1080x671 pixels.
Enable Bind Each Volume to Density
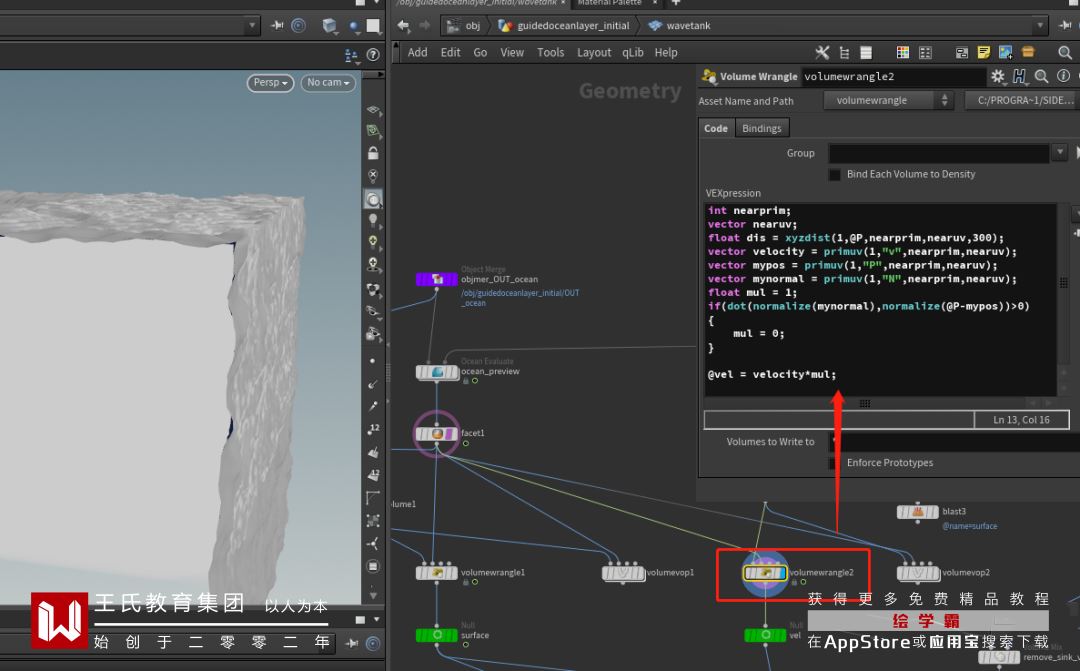(835, 174)
